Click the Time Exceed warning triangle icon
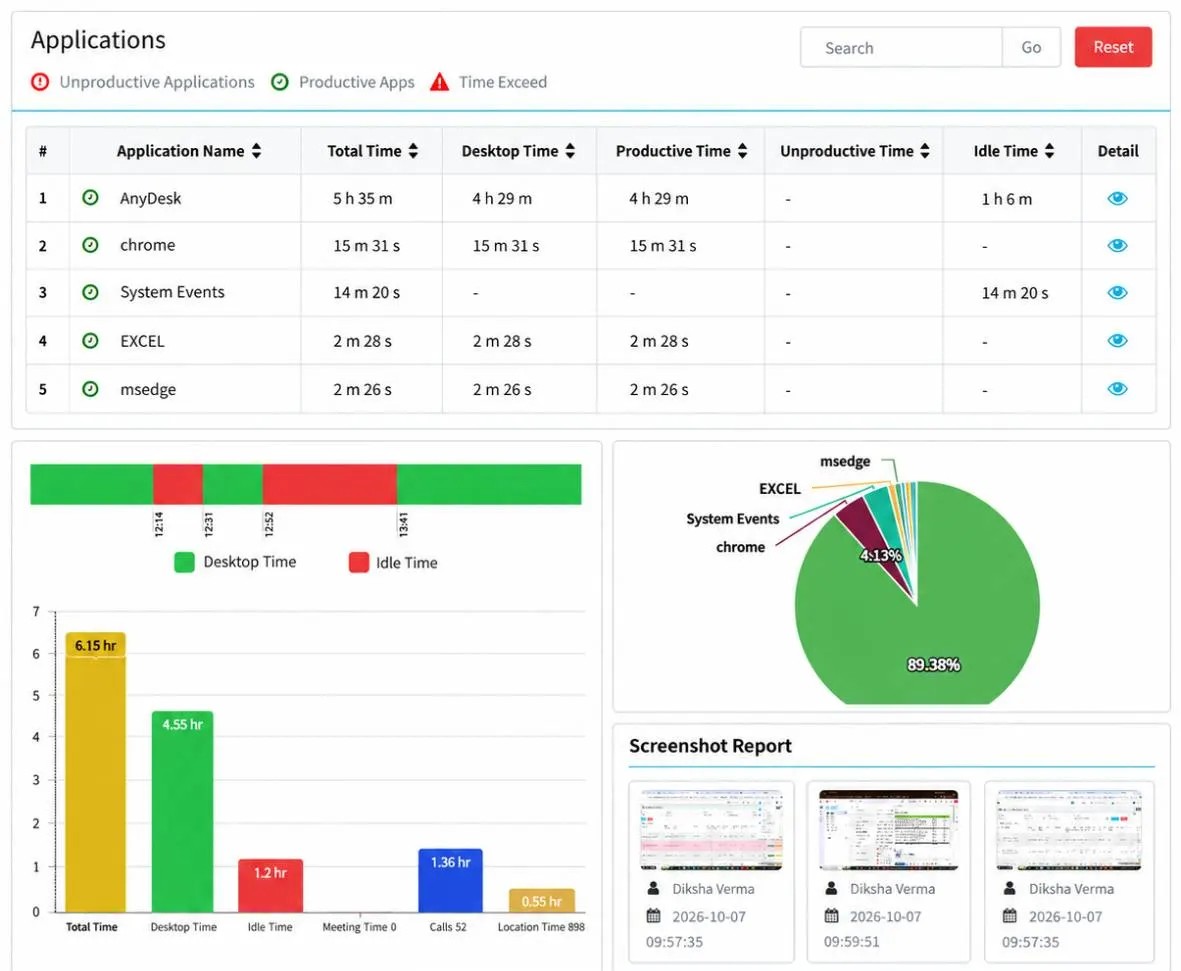This screenshot has height=971, width=1181. tap(440, 81)
